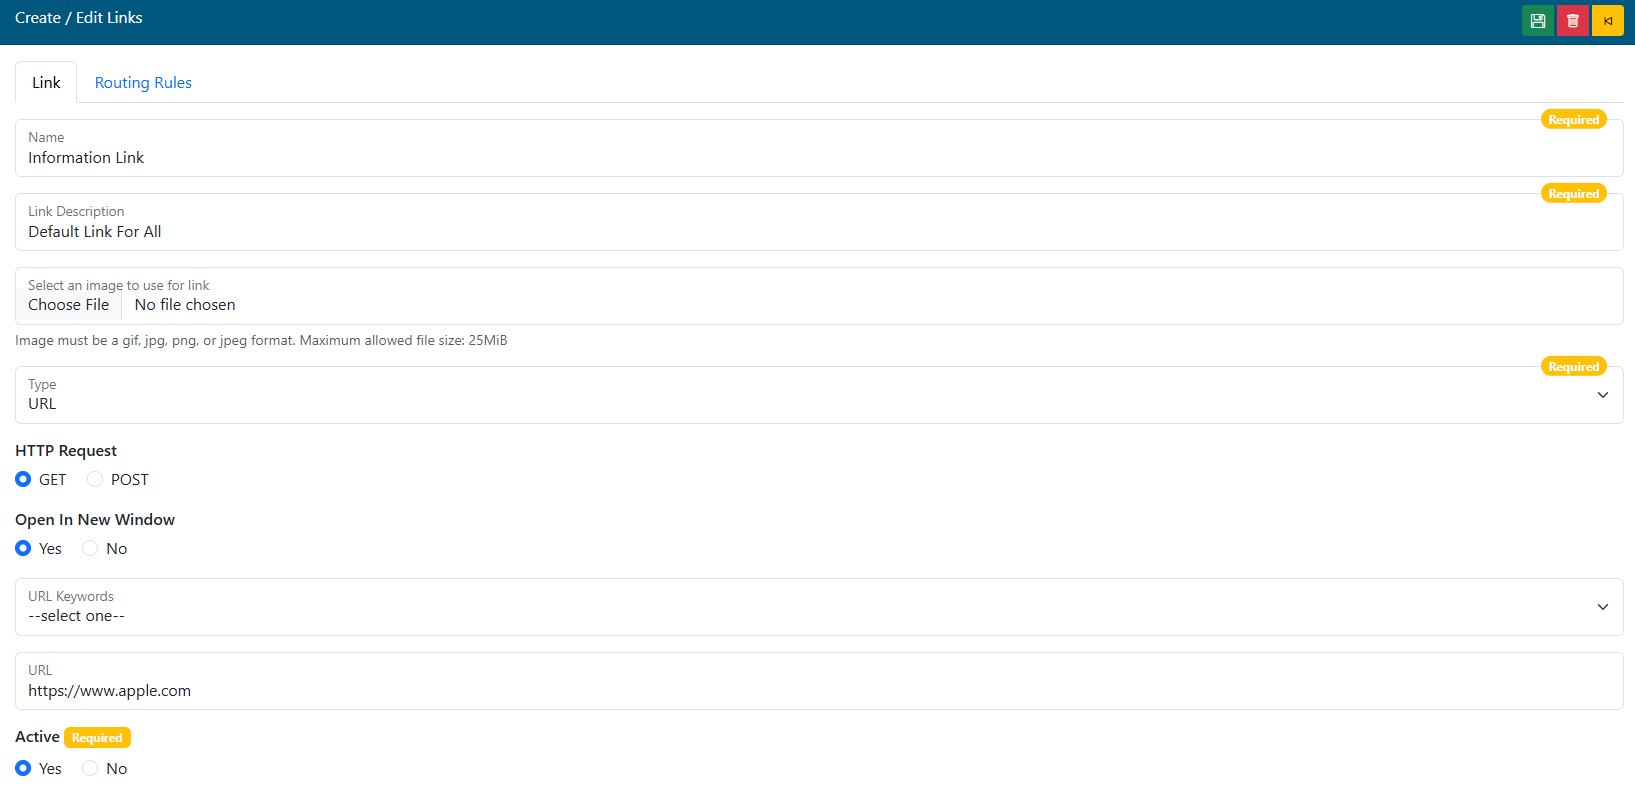
Task: Select the POST HTTP request option
Action: (95, 480)
